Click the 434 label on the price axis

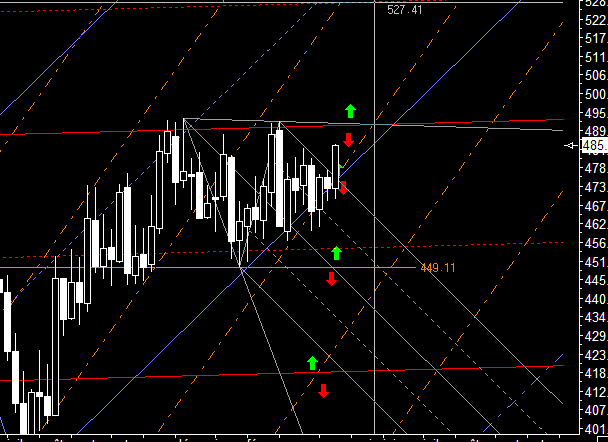[595, 318]
